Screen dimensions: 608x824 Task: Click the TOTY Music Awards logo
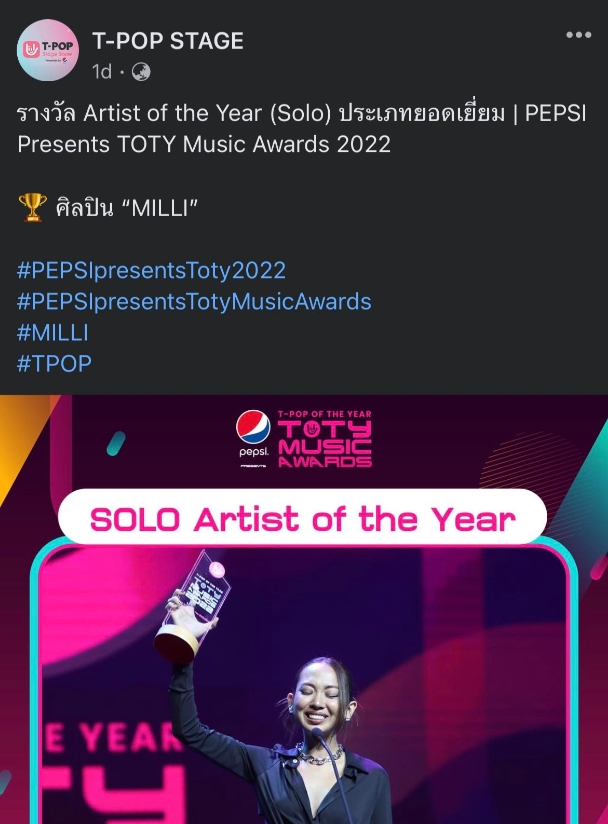click(324, 439)
